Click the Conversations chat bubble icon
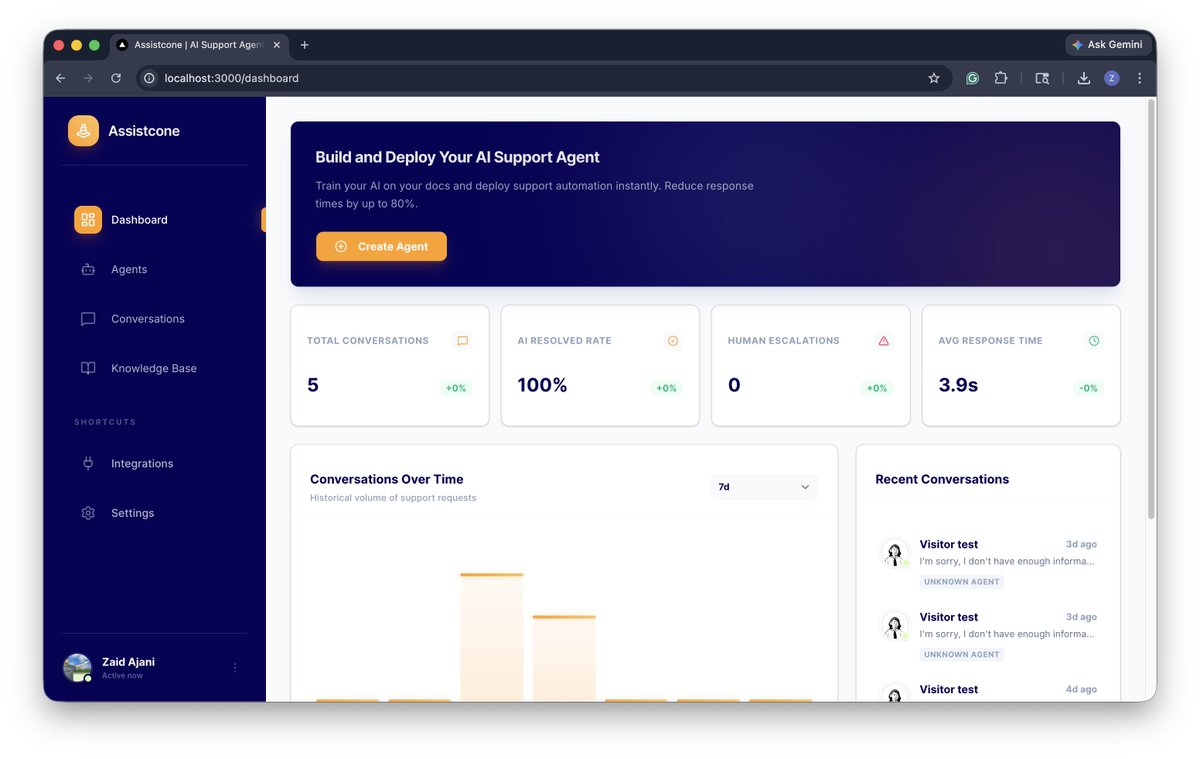The height and width of the screenshot is (759, 1200). 88,319
